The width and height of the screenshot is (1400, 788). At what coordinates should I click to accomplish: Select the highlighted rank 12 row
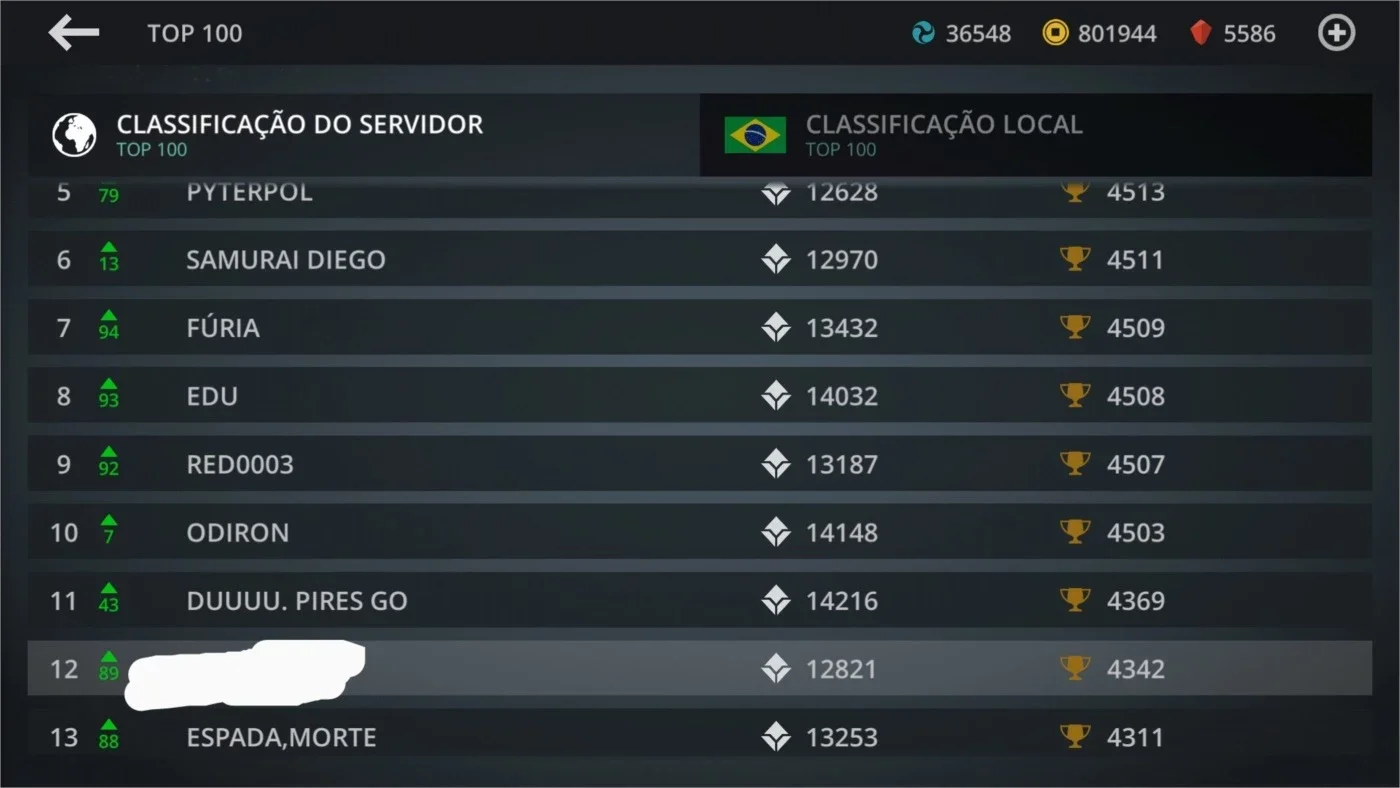[x=700, y=669]
